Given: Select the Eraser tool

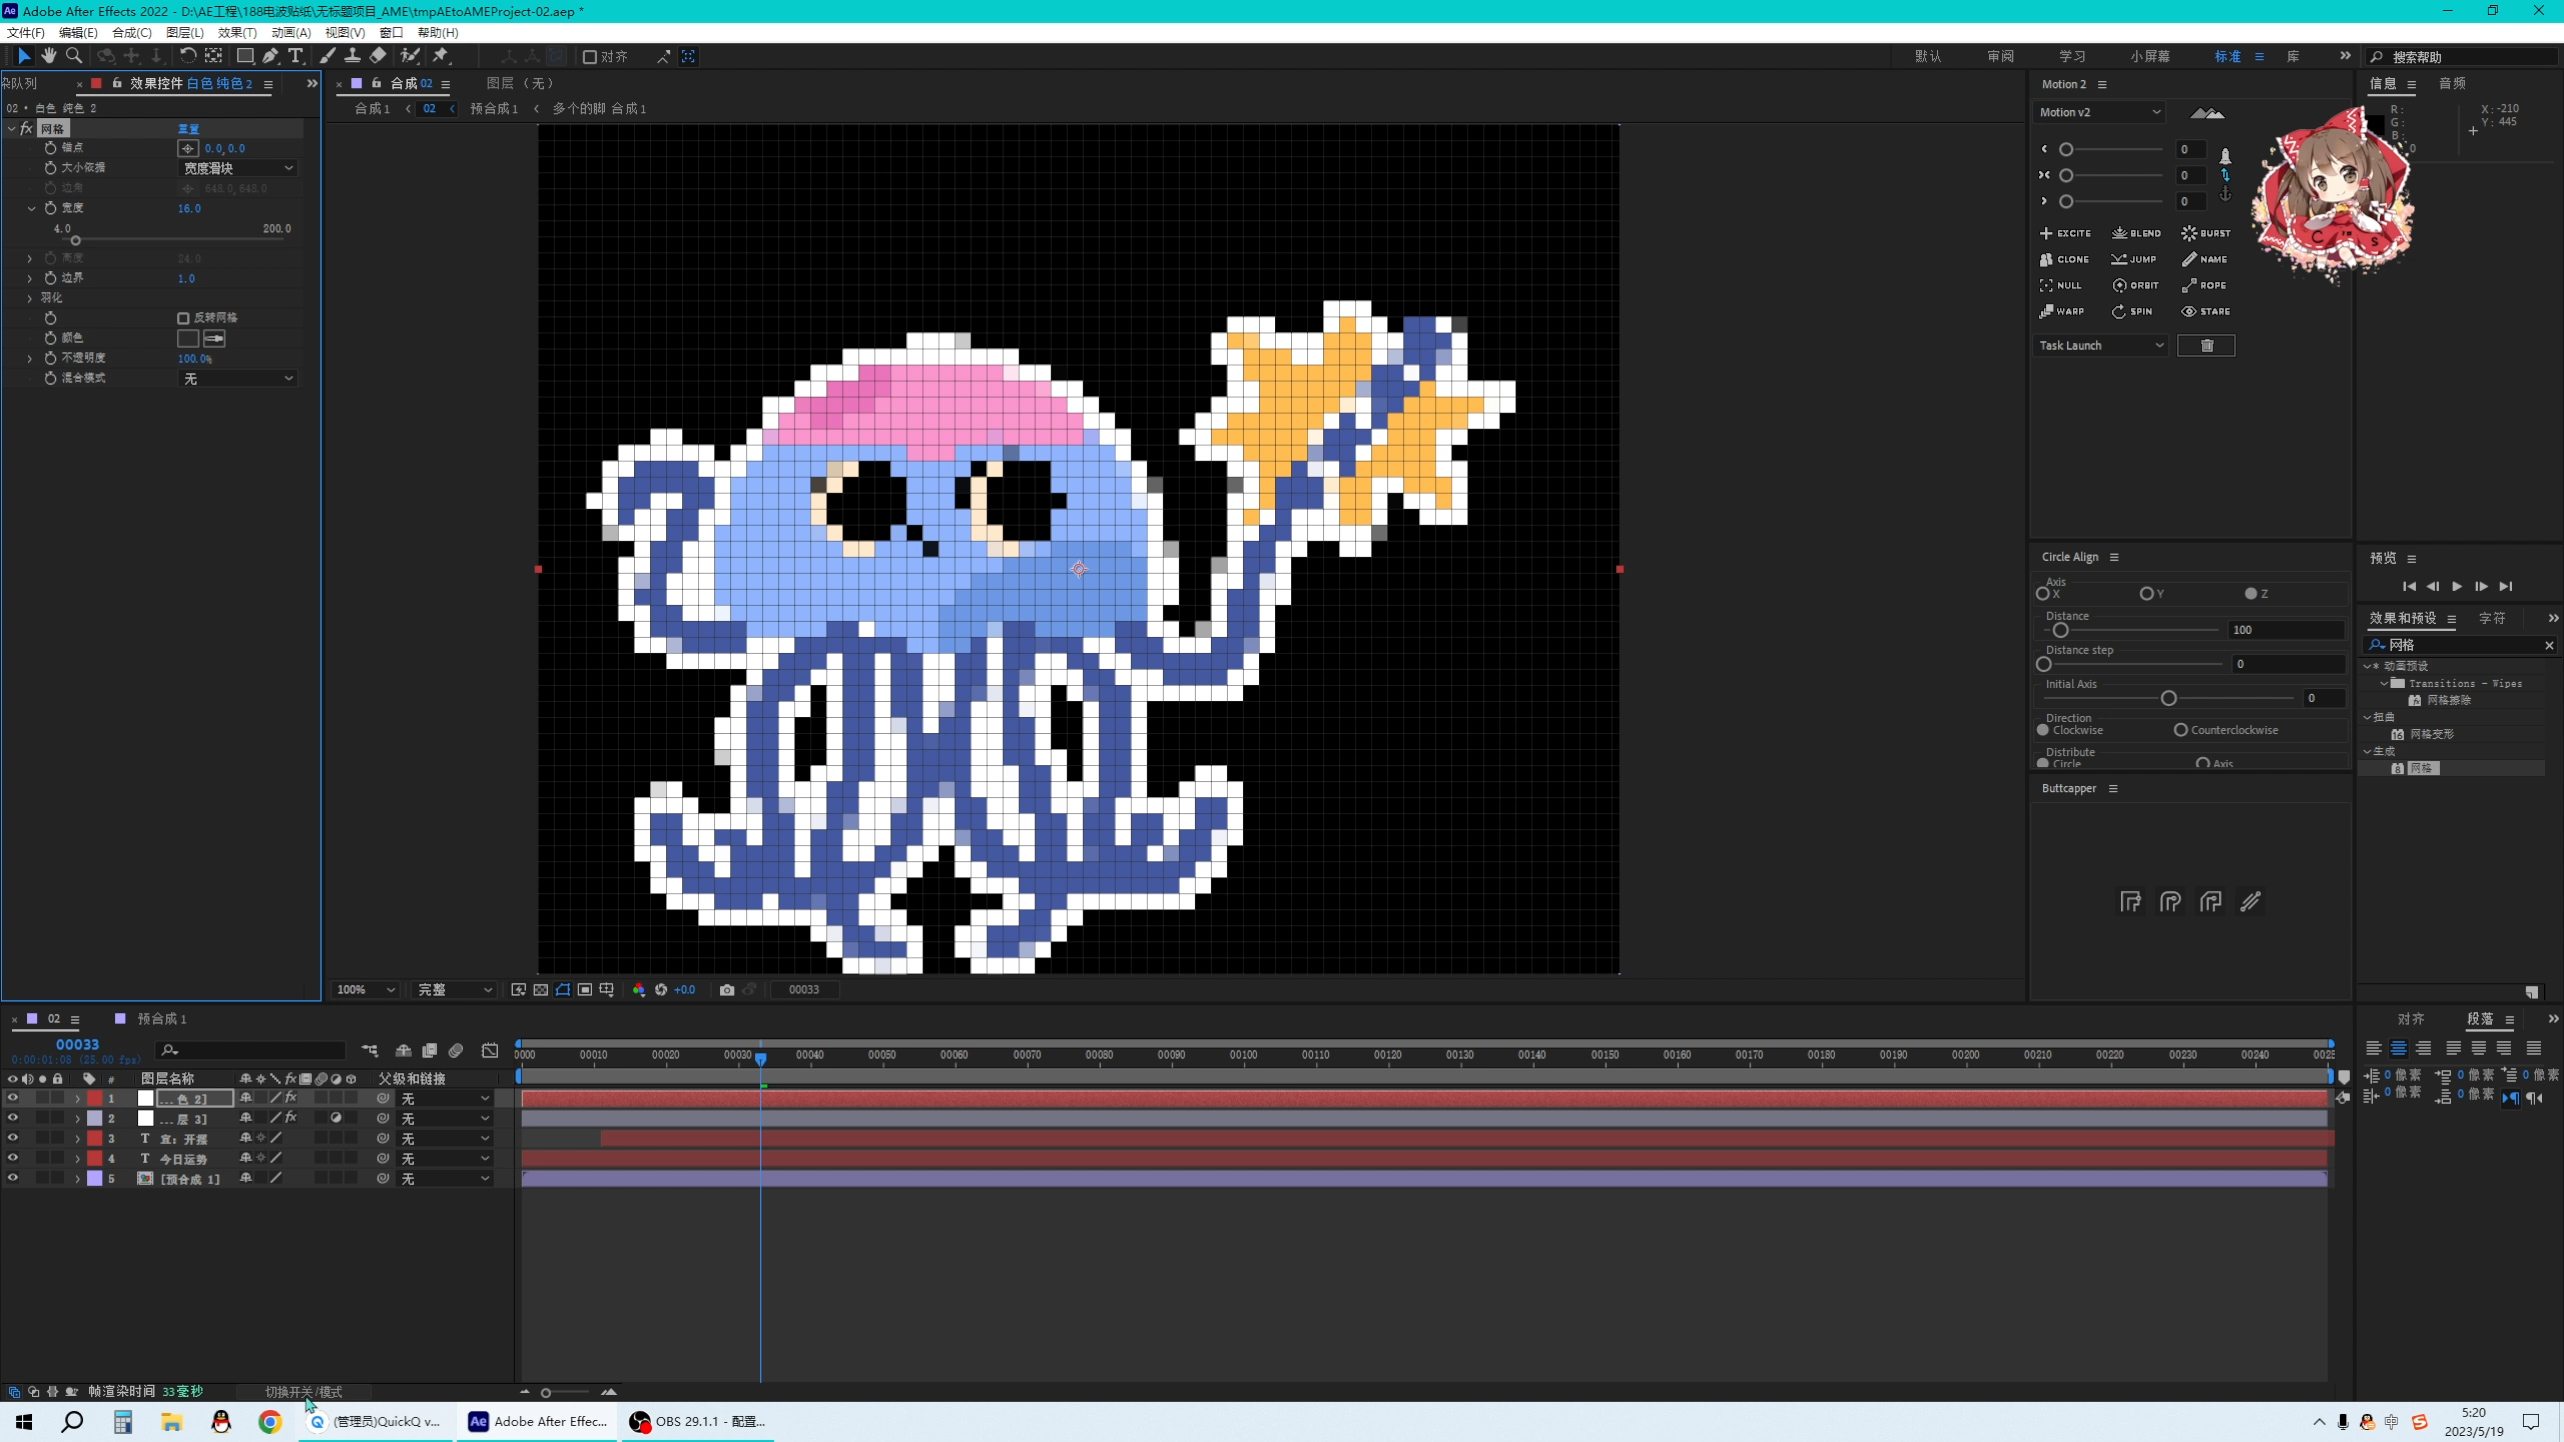Looking at the screenshot, I should (378, 56).
